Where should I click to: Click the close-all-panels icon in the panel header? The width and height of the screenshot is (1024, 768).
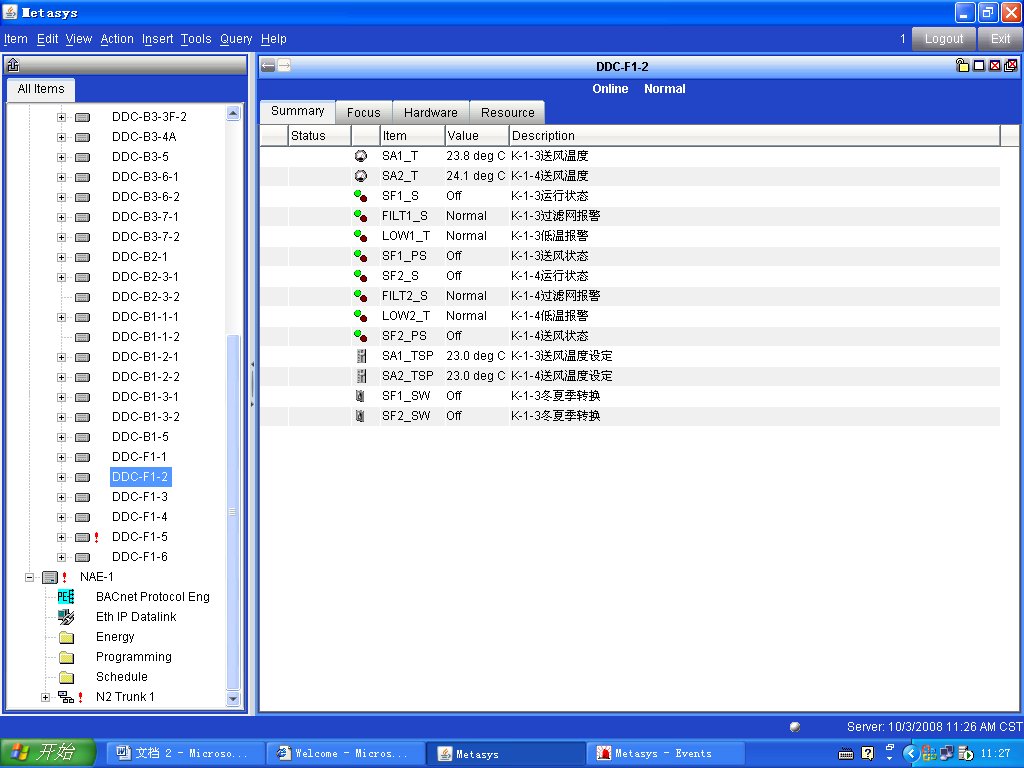point(1011,66)
